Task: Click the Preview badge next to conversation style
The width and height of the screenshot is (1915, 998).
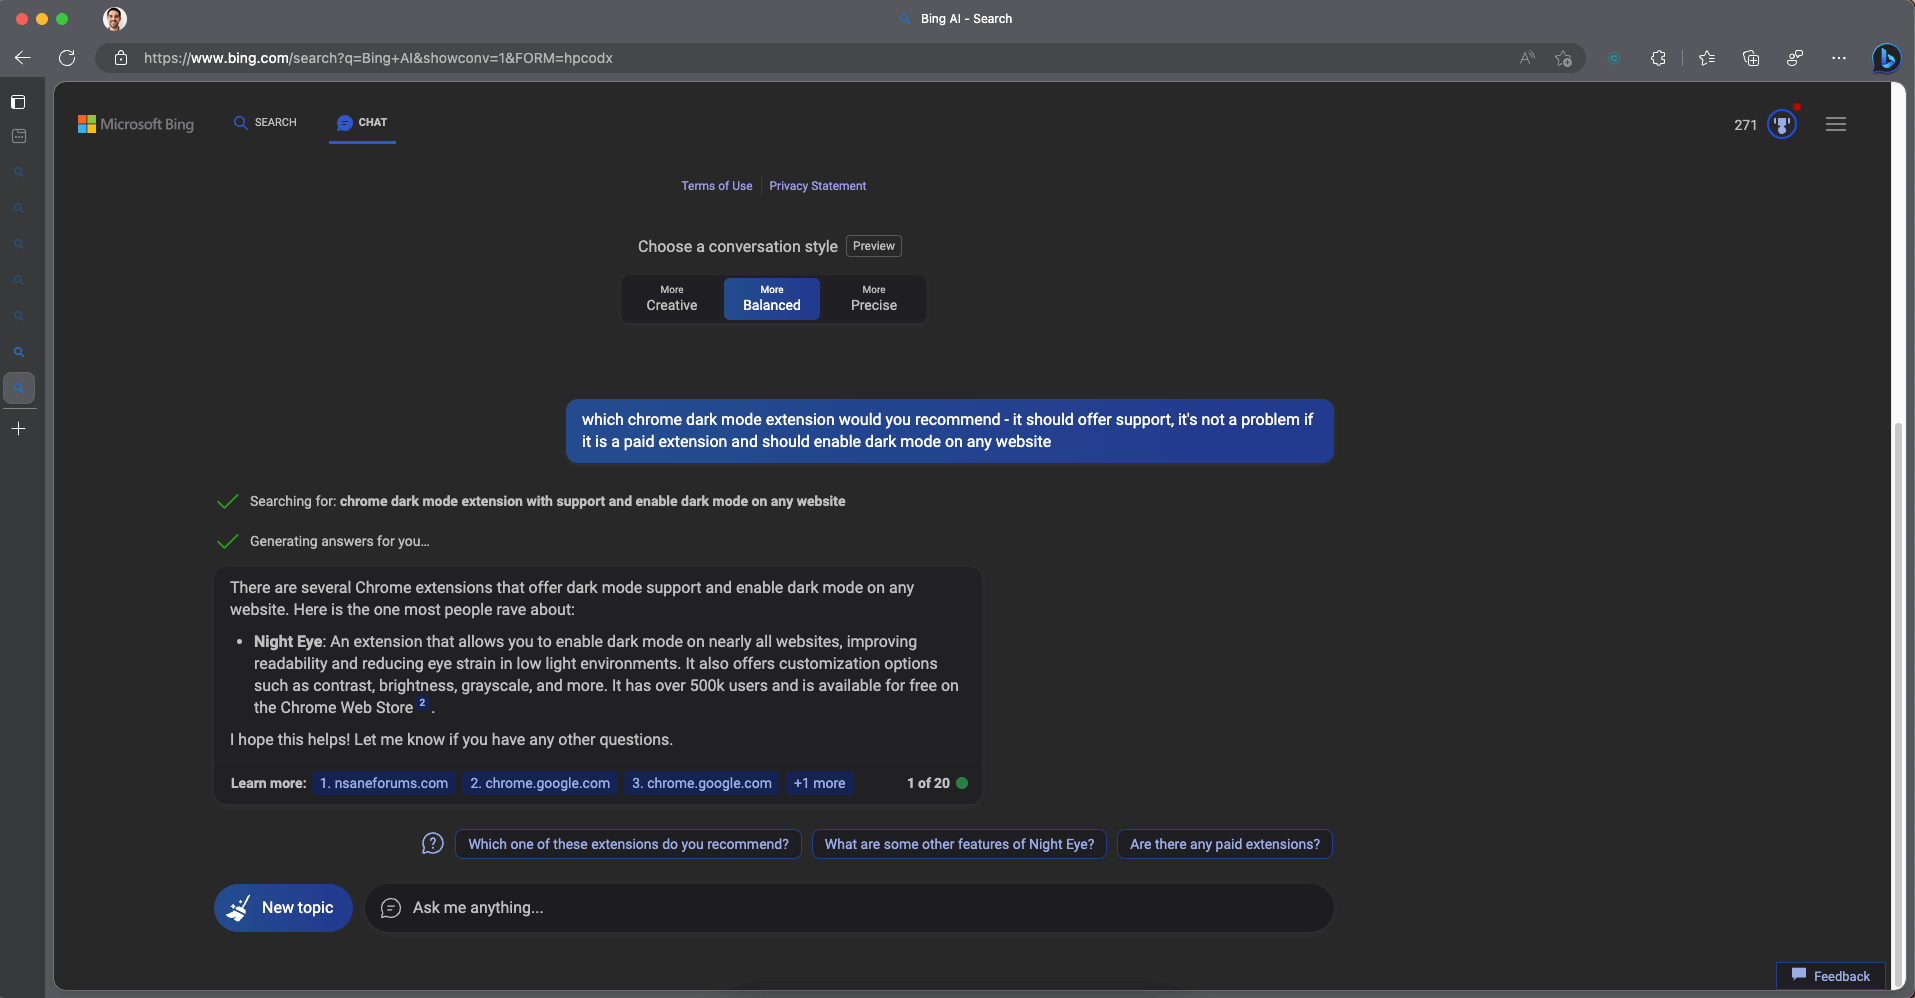Action: 874,246
